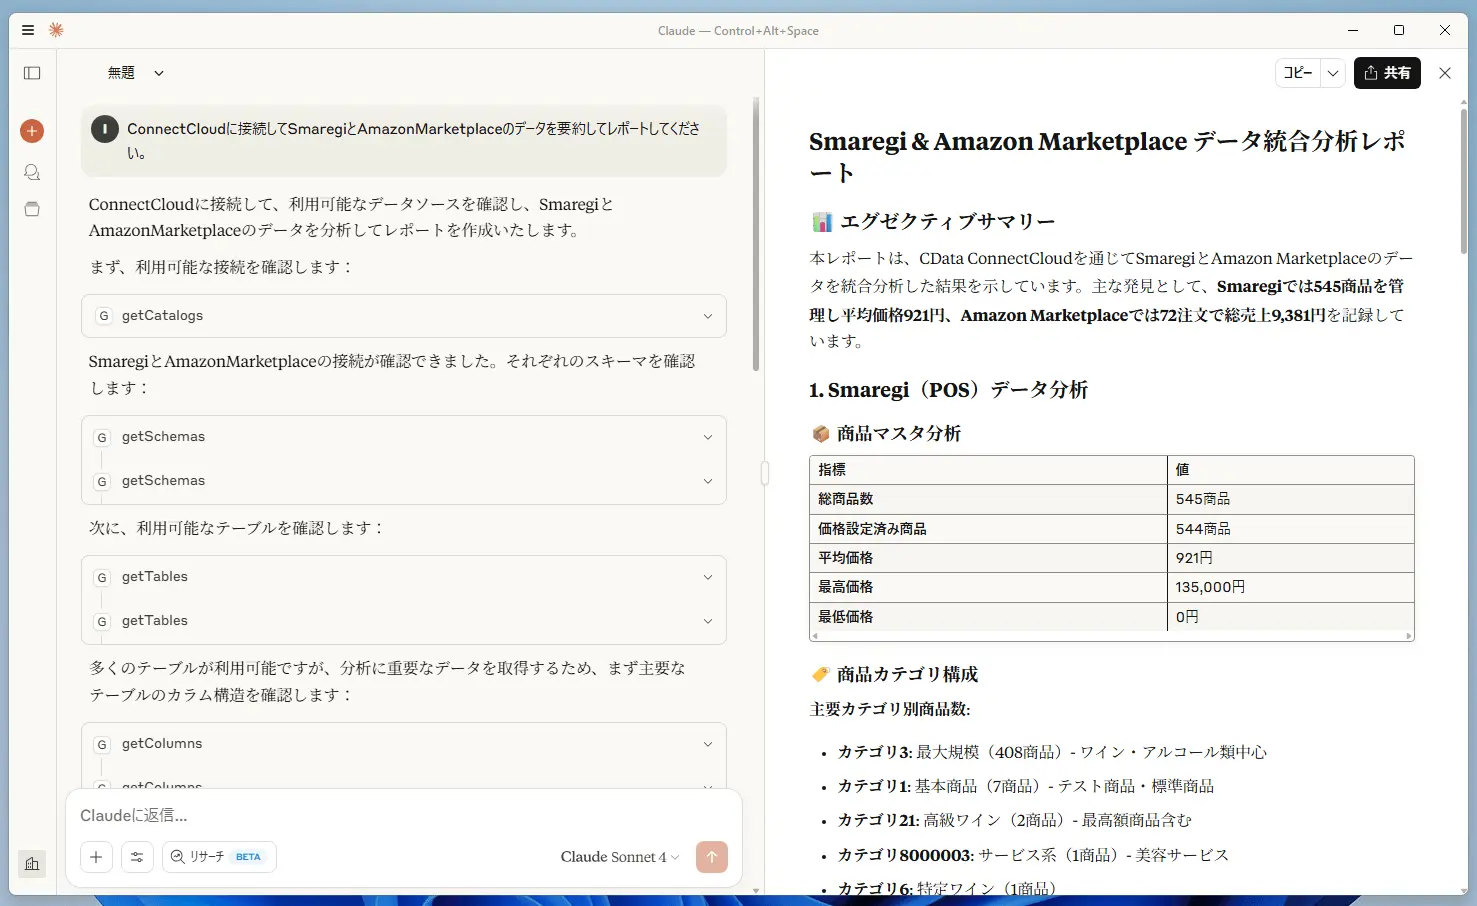The width and height of the screenshot is (1477, 906).
Task: Click the account icon at bottom left
Action: [31, 864]
